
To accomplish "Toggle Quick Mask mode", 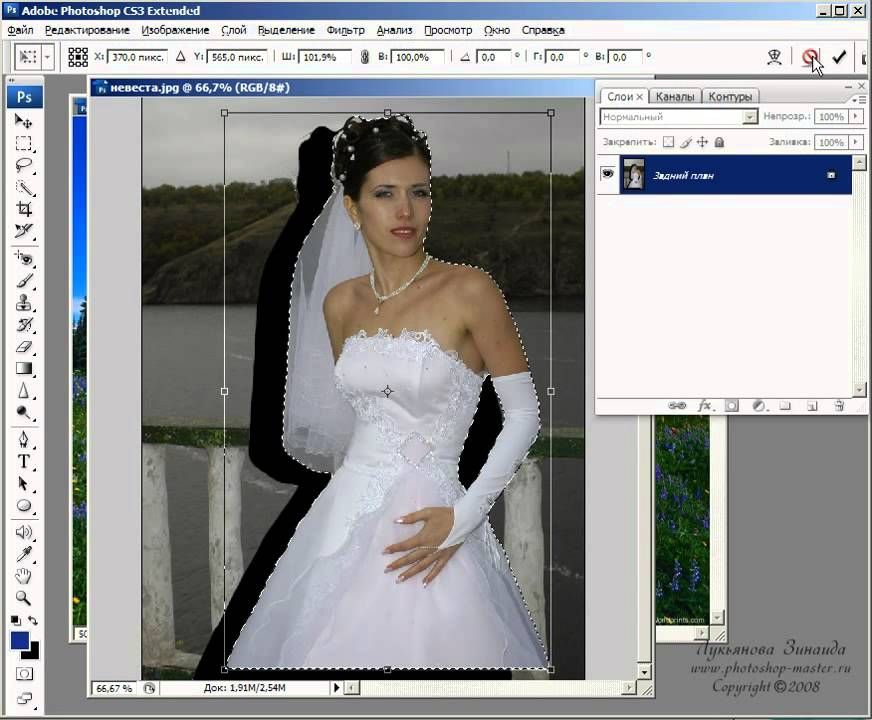I will click(x=24, y=674).
